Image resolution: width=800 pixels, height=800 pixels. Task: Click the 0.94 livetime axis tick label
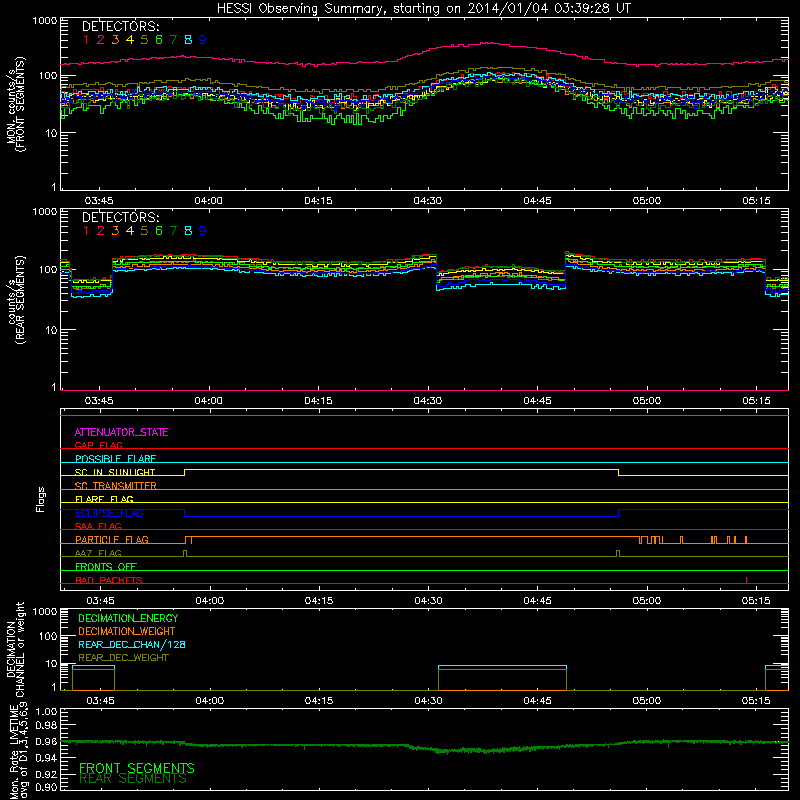pyautogui.click(x=46, y=758)
